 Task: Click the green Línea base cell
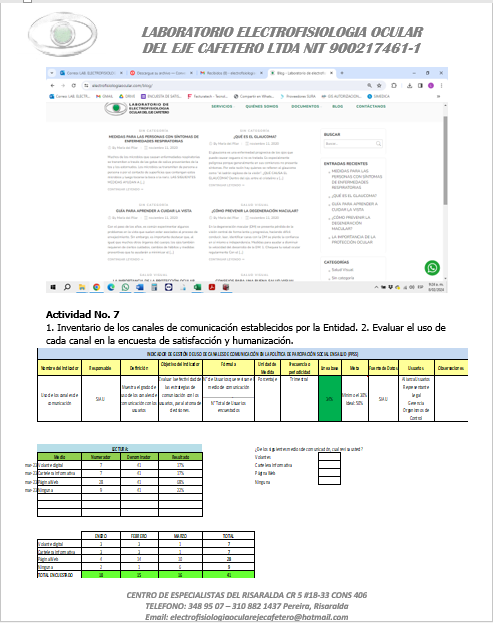[330, 399]
